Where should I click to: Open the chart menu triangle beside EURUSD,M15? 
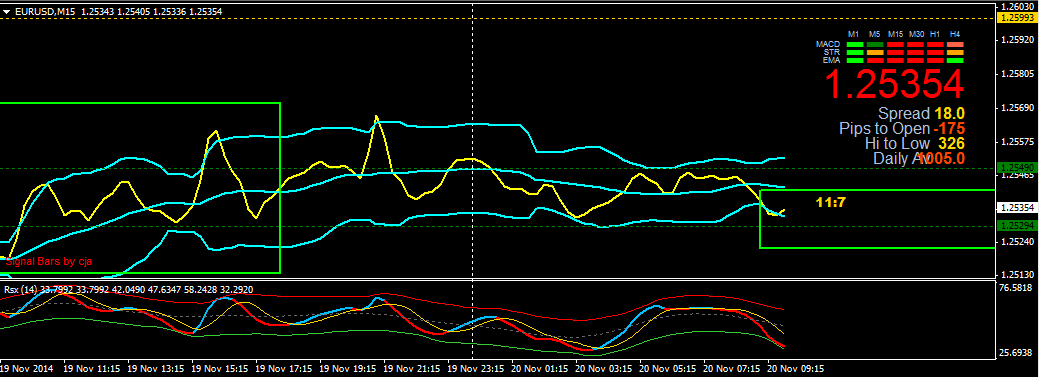(6, 11)
